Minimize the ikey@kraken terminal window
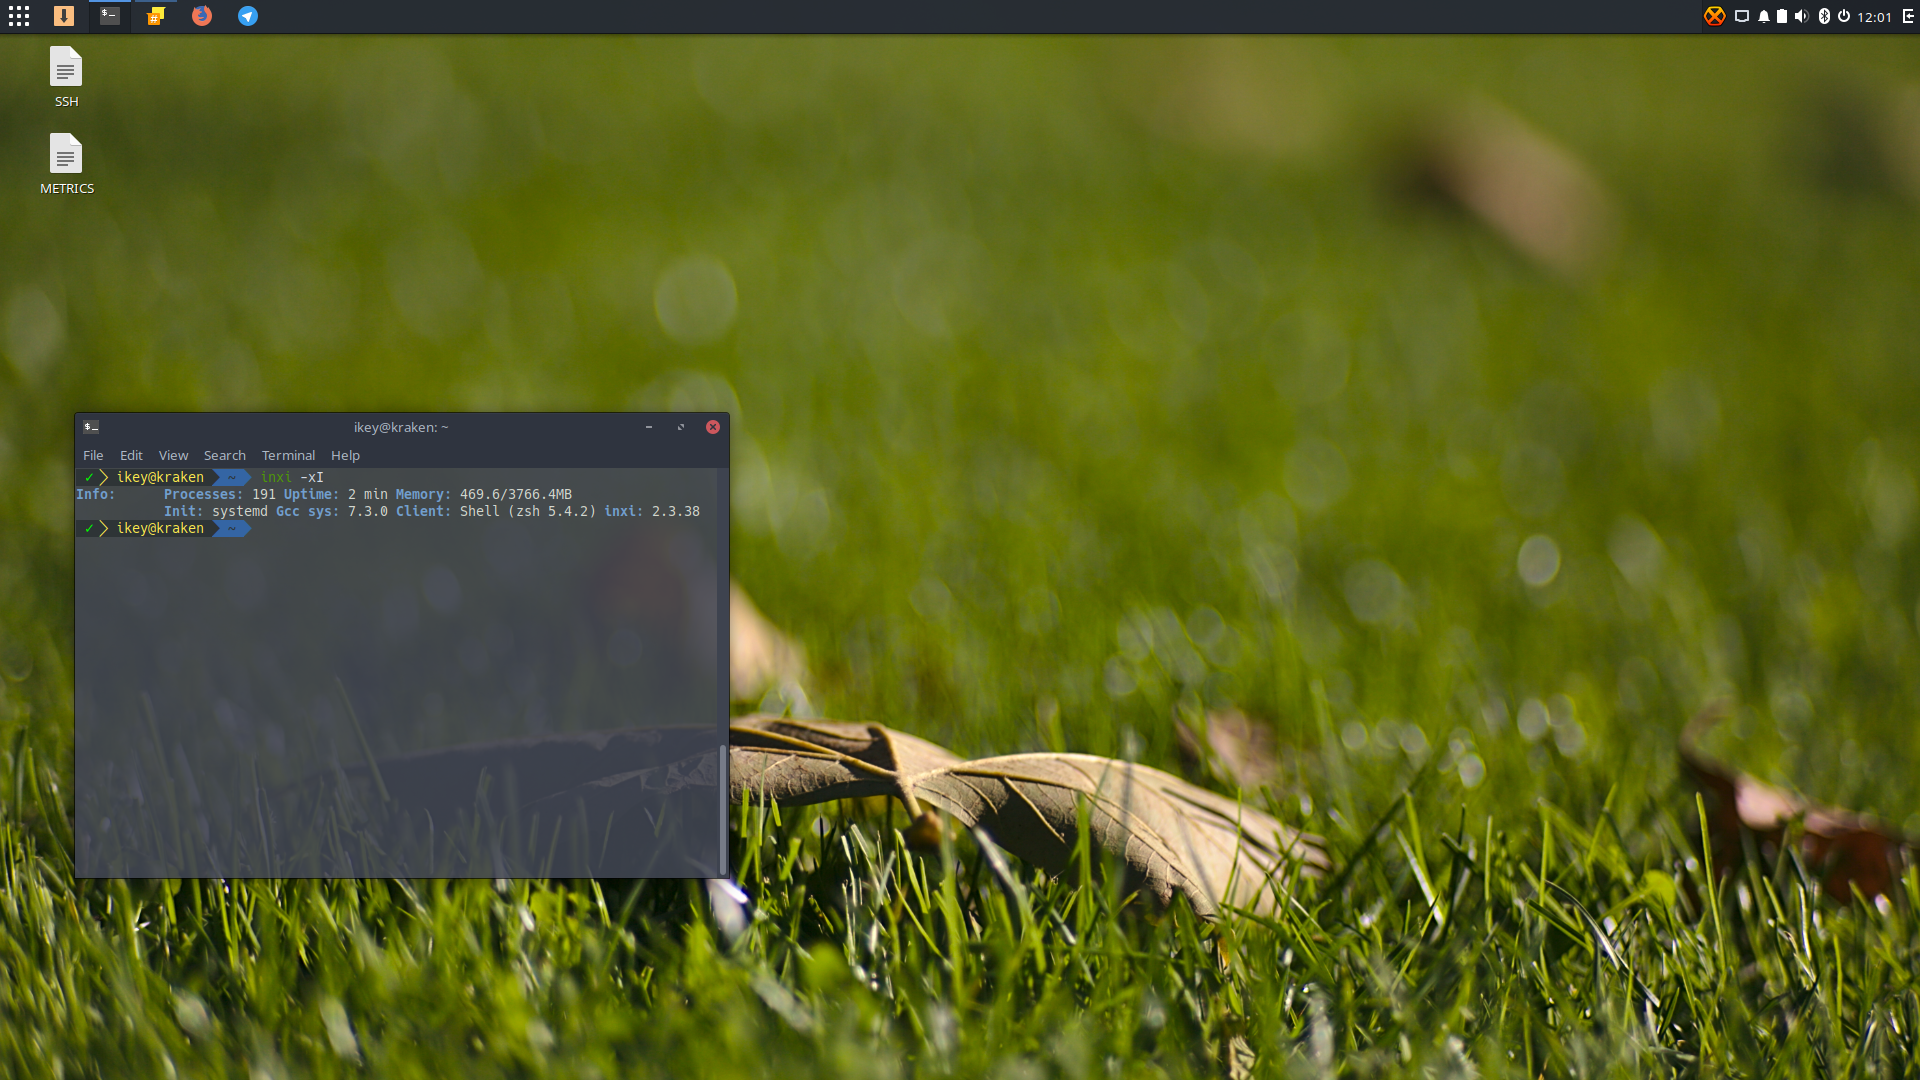 (649, 427)
